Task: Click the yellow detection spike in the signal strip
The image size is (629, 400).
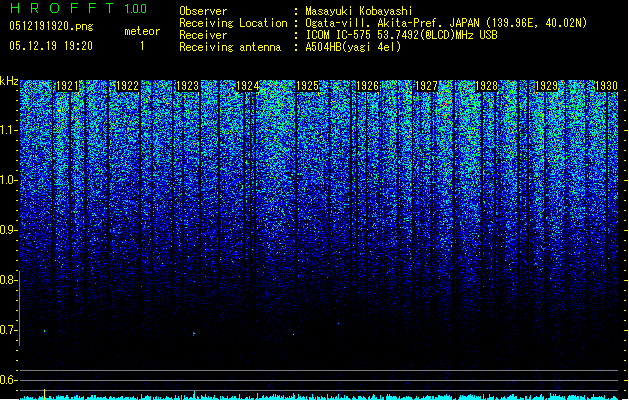Action: click(45, 394)
